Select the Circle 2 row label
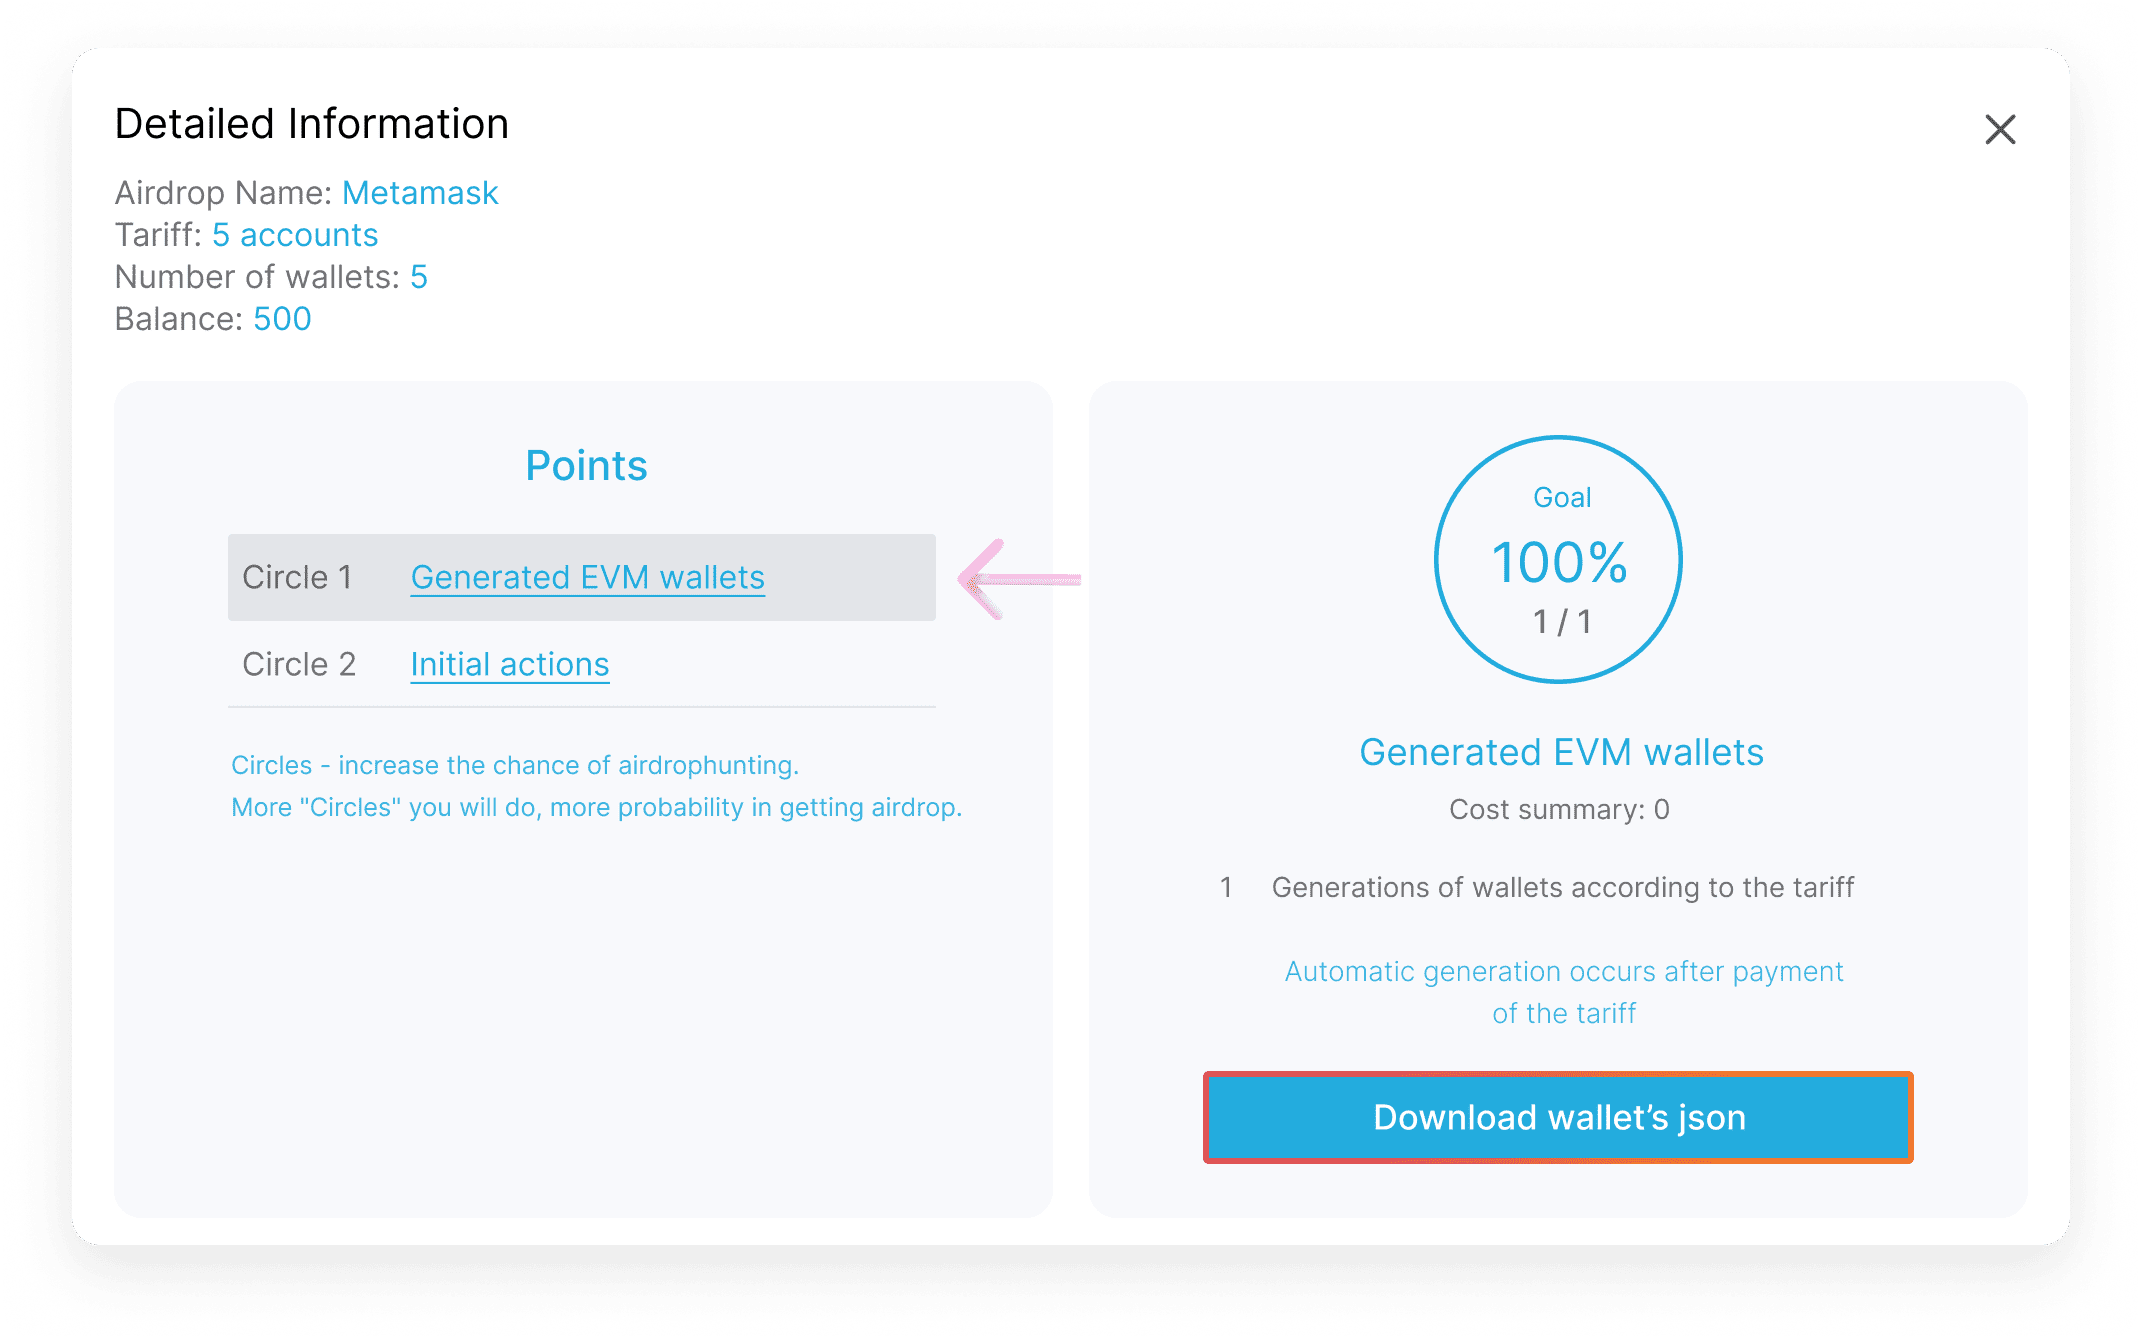 tap(299, 665)
